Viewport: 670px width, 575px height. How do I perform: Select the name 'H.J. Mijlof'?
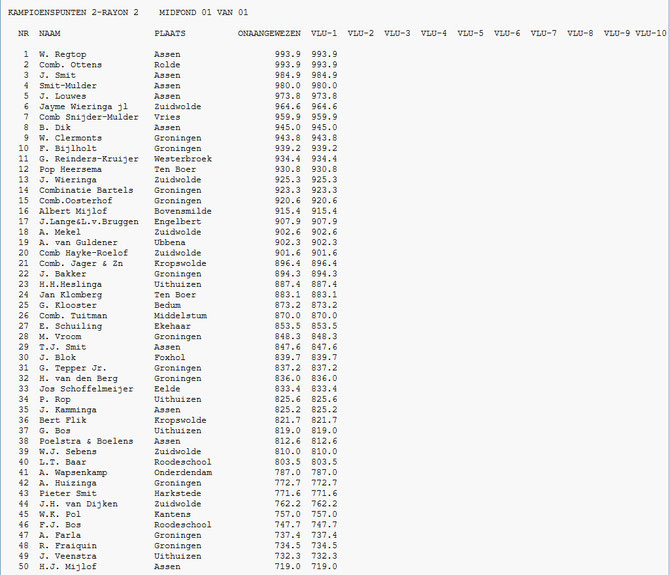point(68,567)
